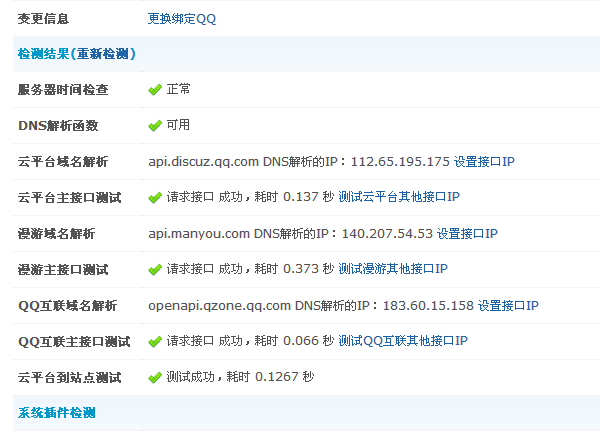
Task: Select the 云平台主接口测试 label
Action: (70, 197)
